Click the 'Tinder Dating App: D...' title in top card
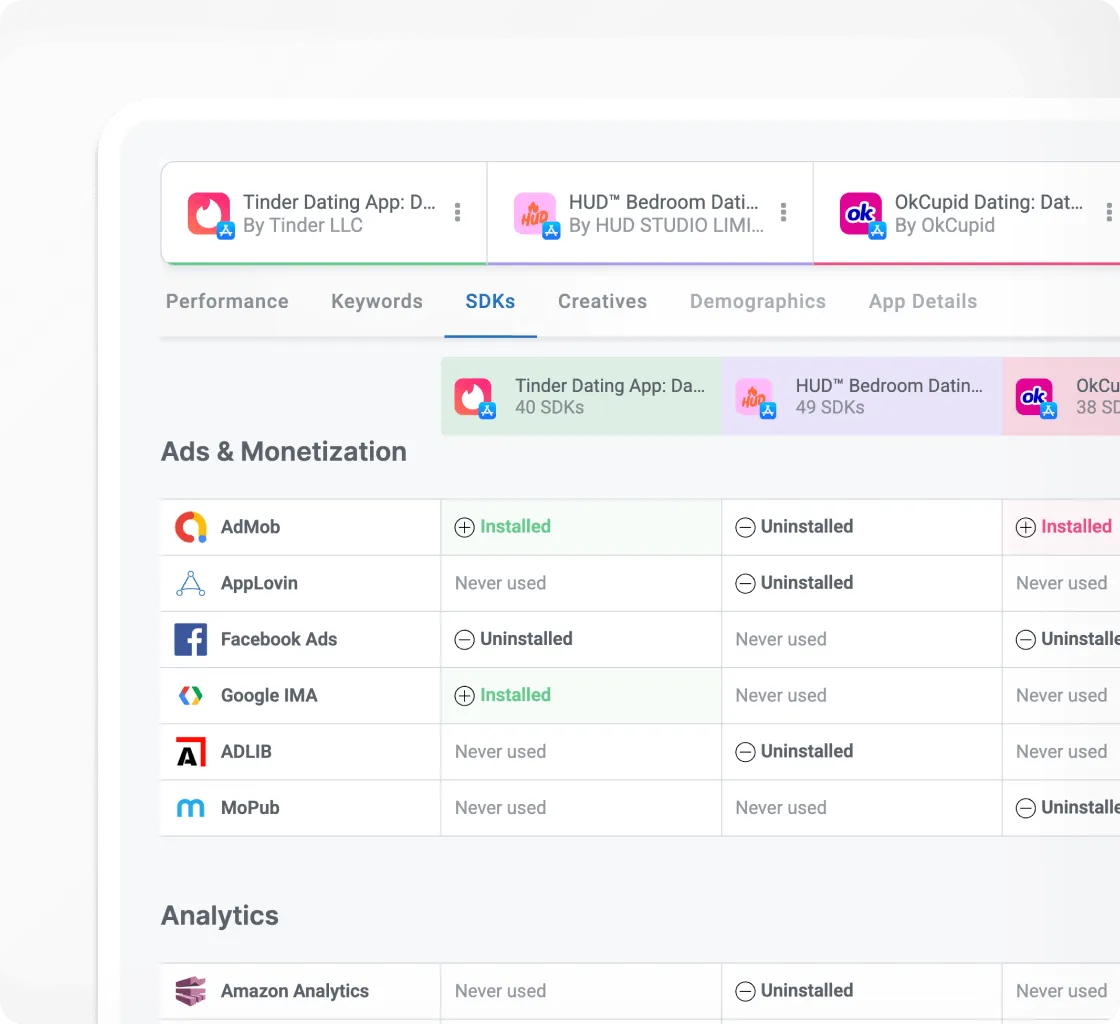 point(339,202)
